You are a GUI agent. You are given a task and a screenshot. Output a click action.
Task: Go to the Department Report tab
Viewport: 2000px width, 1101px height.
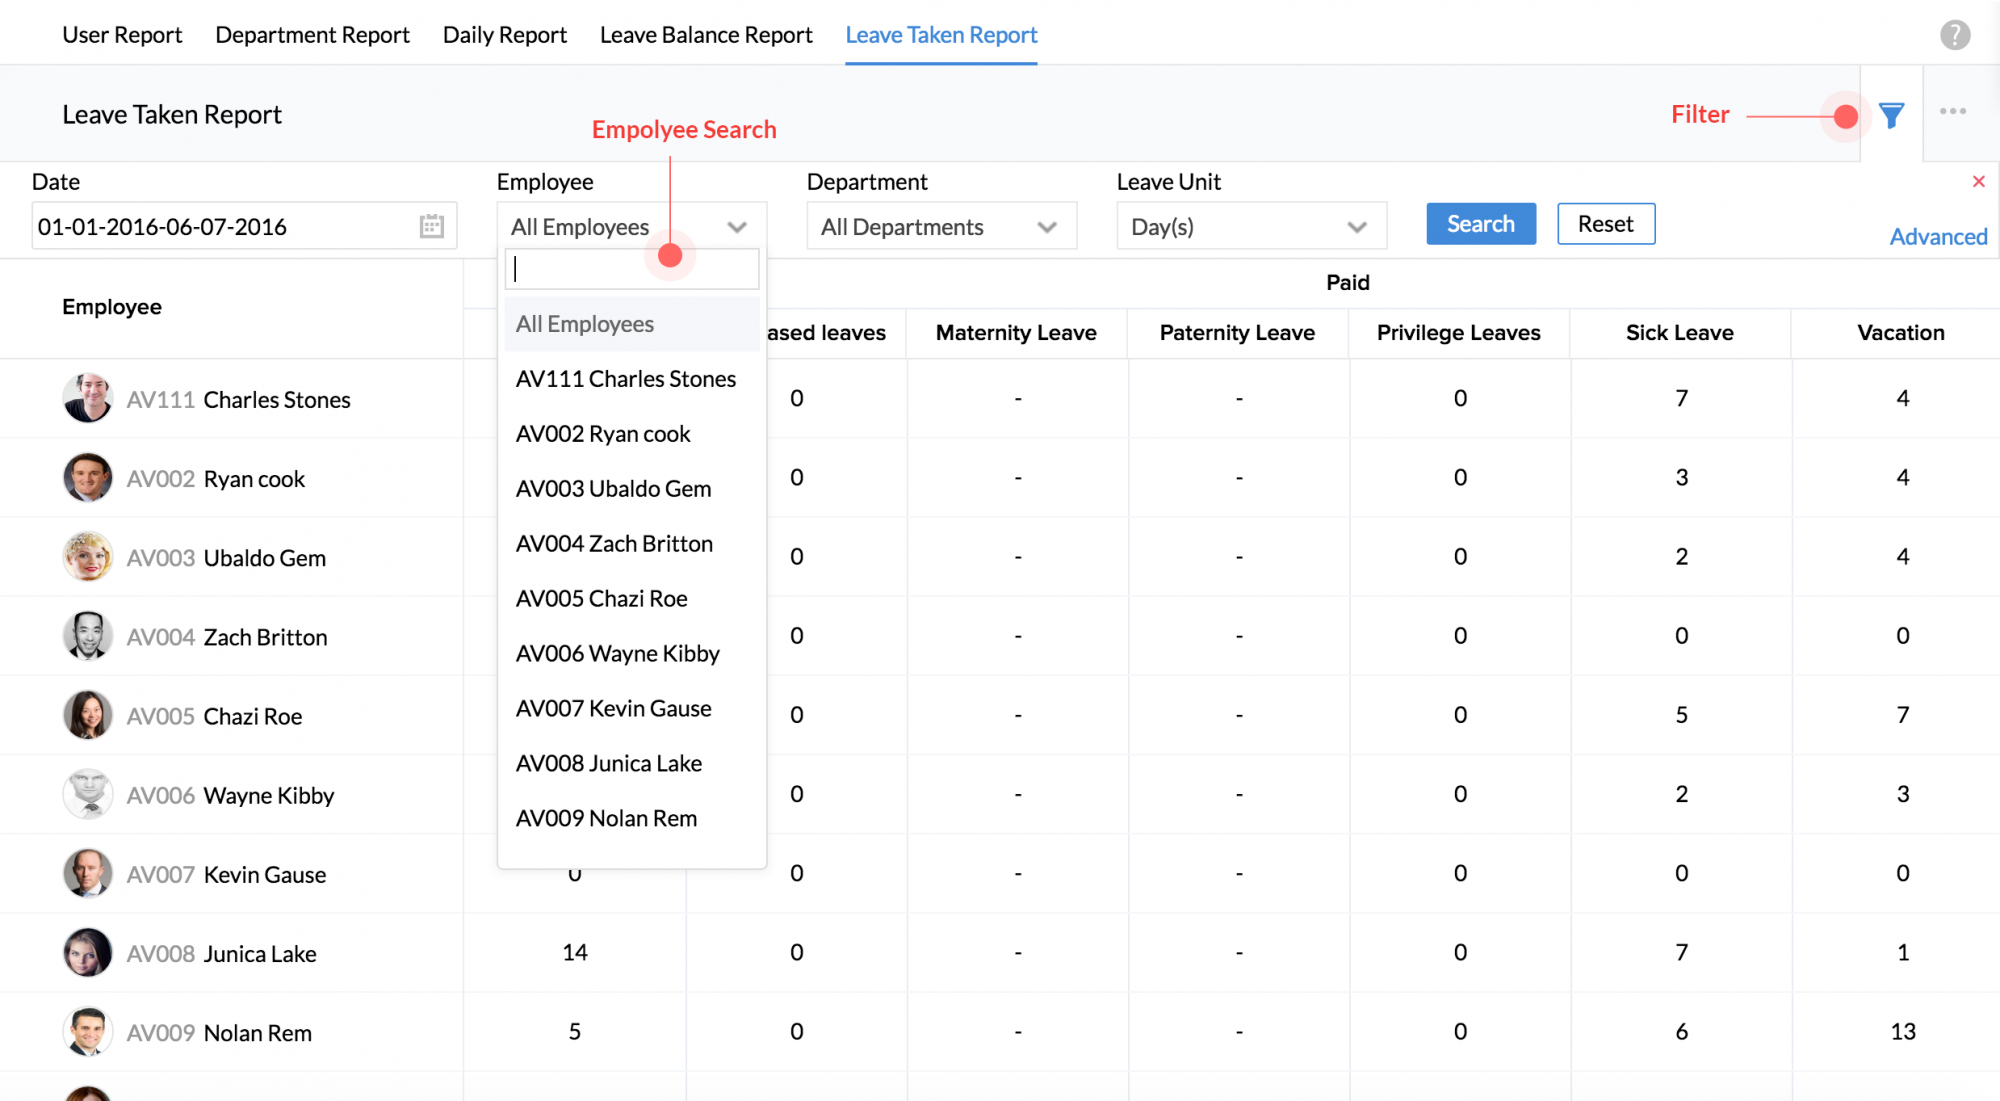point(312,35)
